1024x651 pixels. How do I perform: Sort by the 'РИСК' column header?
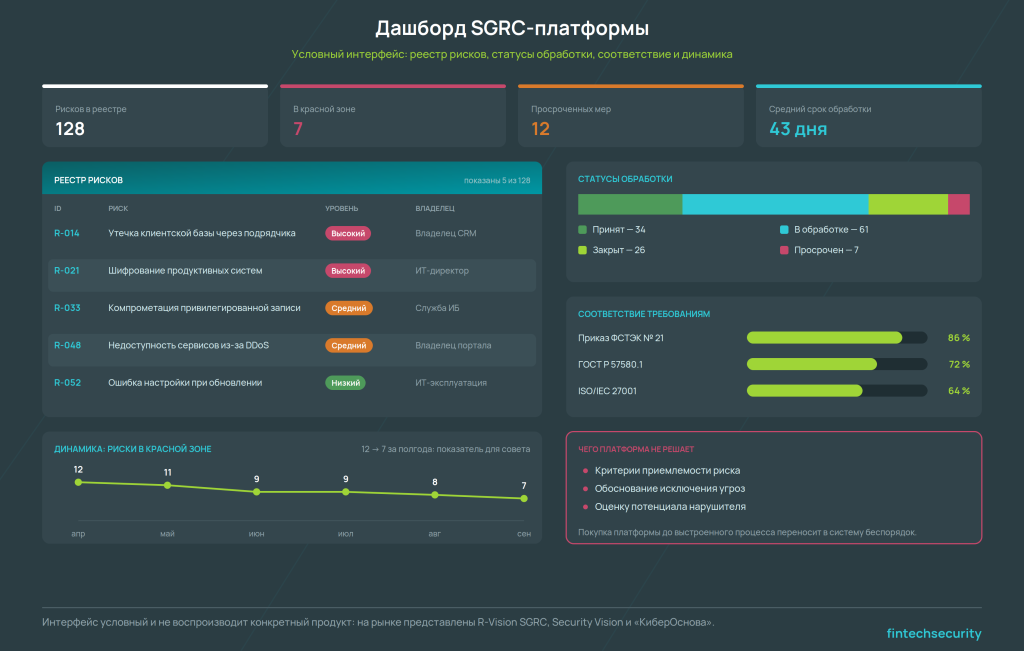118,208
